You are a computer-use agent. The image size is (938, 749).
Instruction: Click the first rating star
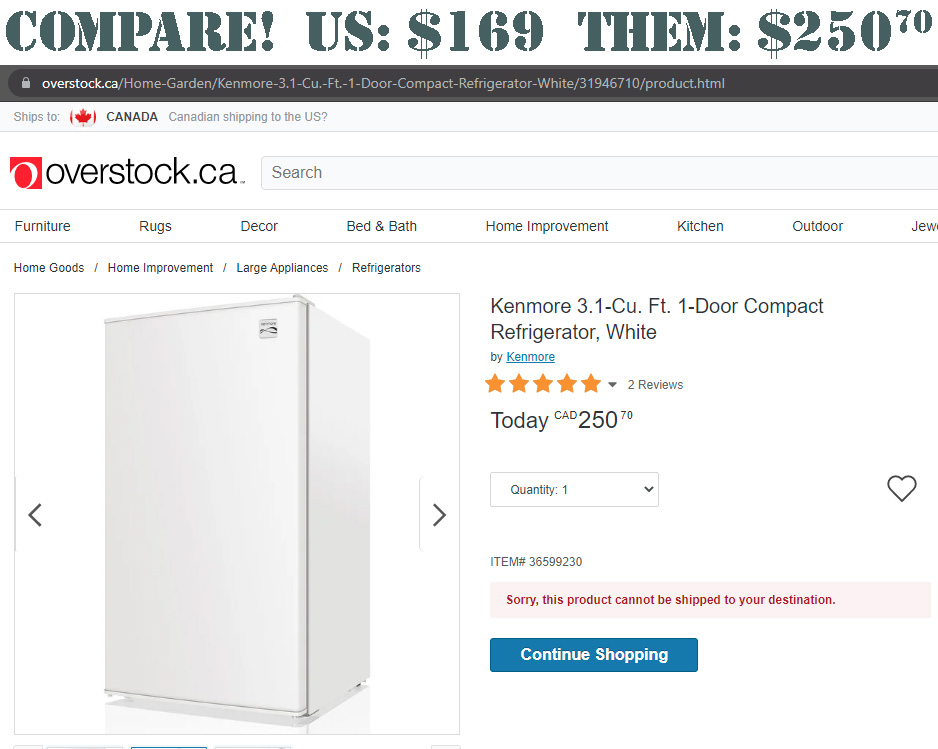tap(495, 383)
